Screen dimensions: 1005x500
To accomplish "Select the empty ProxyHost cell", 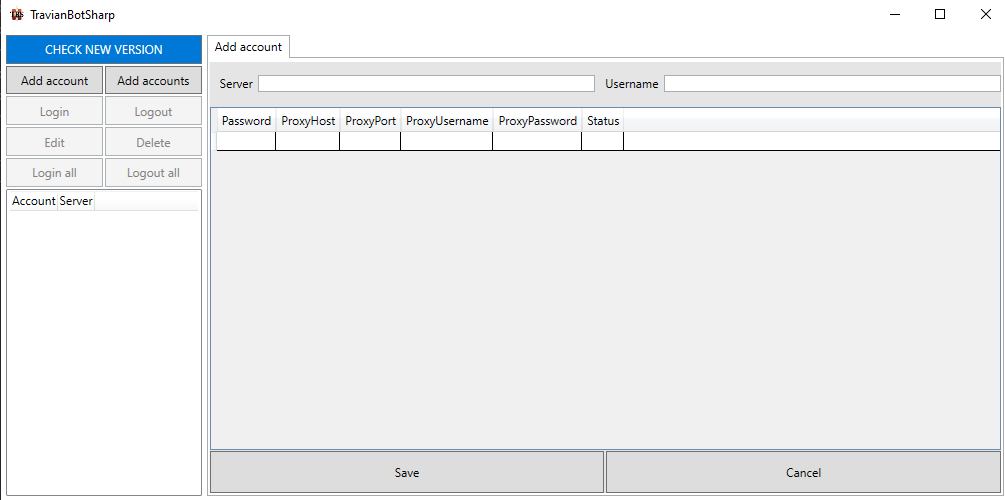I will (308, 141).
